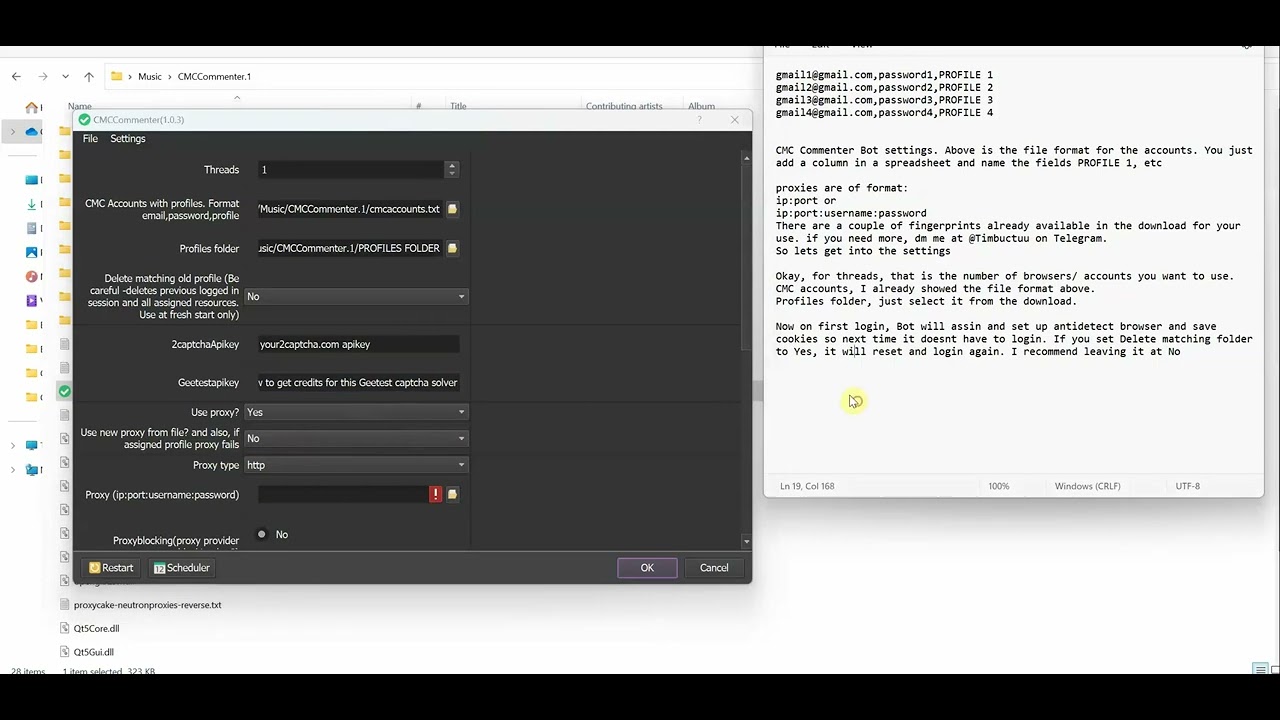Browse for the CMC accounts file
Viewport: 1280px width, 720px height.
click(452, 209)
